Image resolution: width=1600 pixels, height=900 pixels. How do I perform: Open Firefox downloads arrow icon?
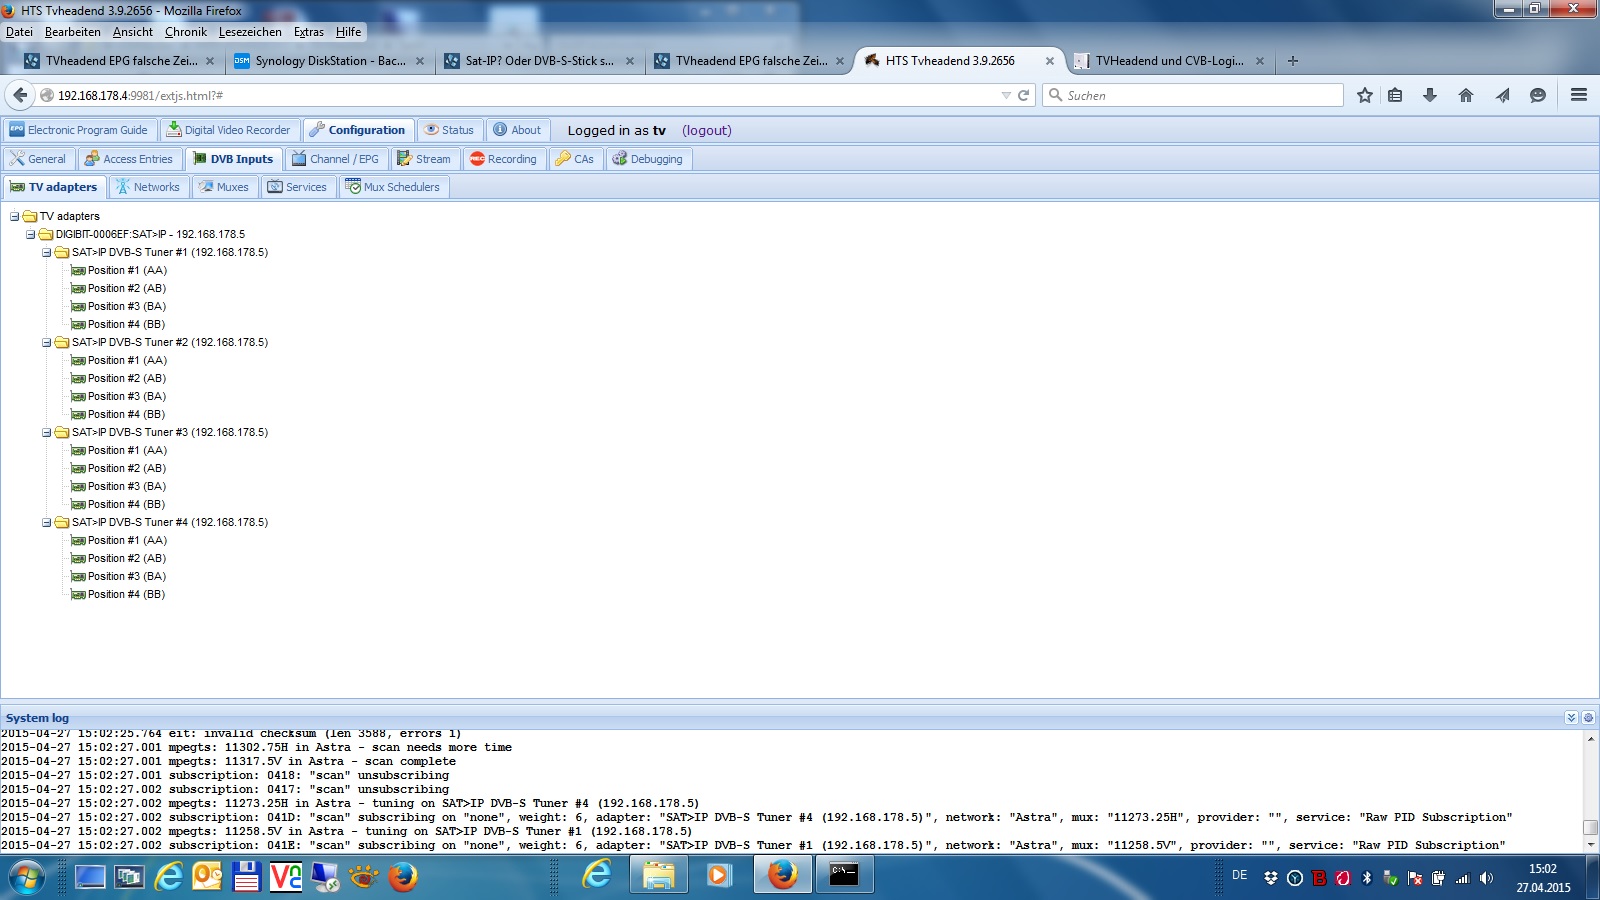1430,95
